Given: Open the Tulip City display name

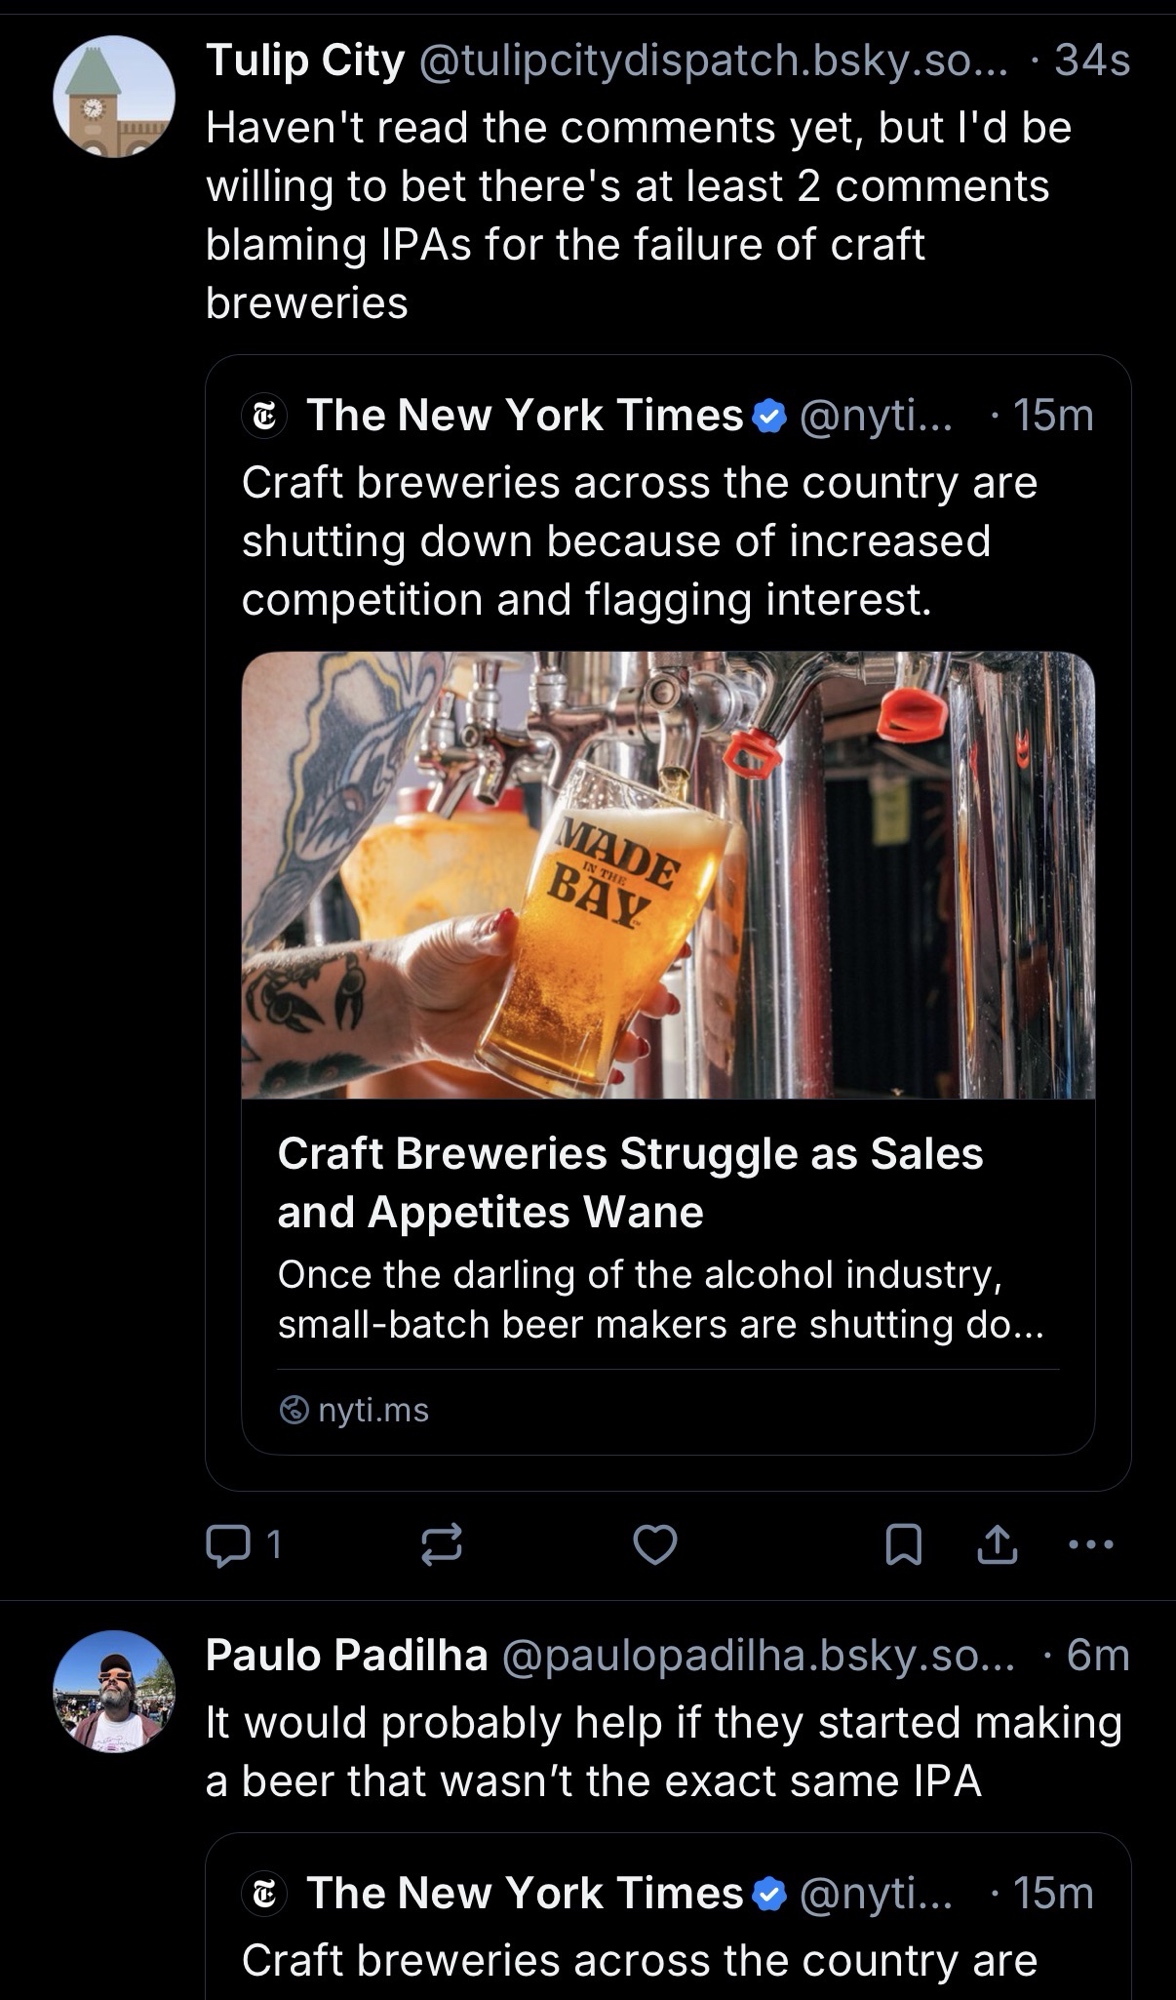Looking at the screenshot, I should tap(305, 61).
